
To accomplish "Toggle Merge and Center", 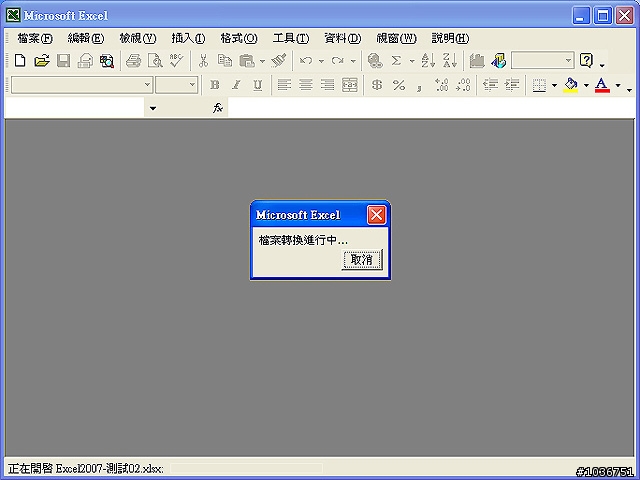I will pyautogui.click(x=350, y=85).
